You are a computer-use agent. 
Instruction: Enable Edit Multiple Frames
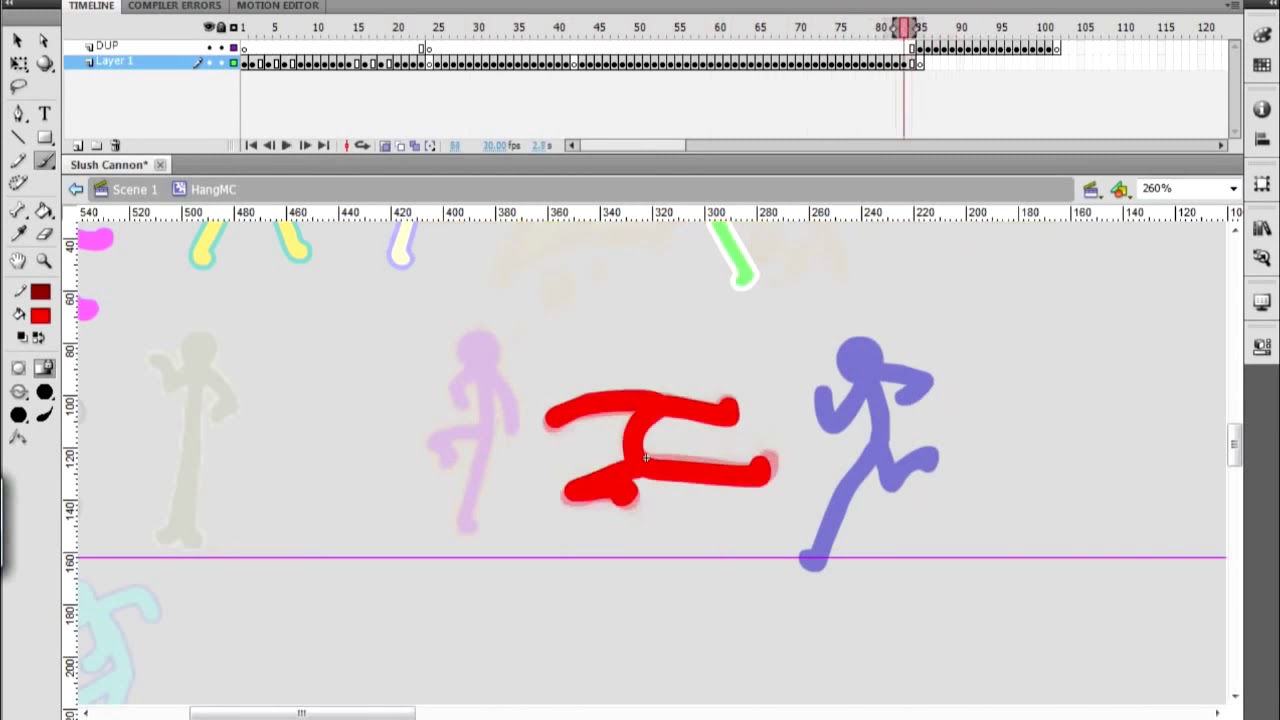tap(415, 146)
